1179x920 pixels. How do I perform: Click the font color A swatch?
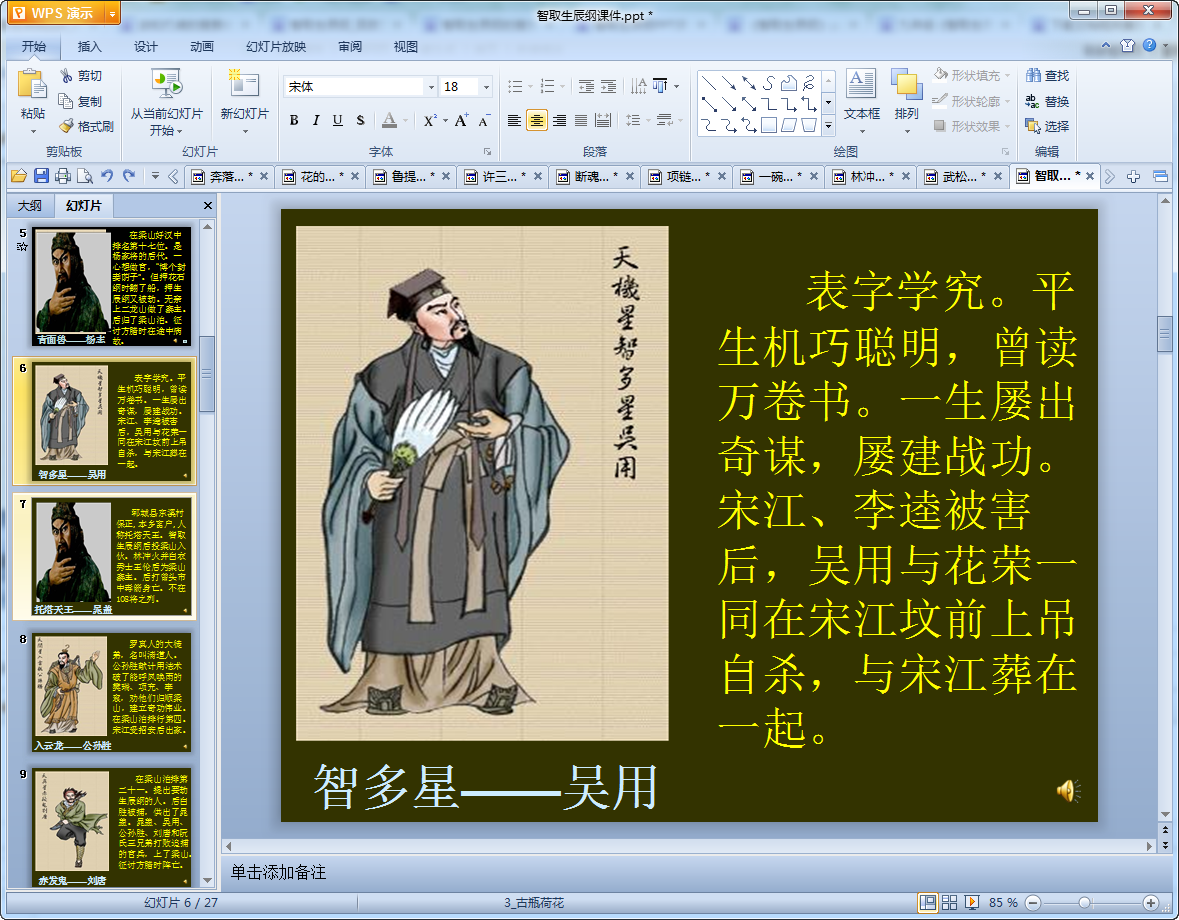pos(389,120)
